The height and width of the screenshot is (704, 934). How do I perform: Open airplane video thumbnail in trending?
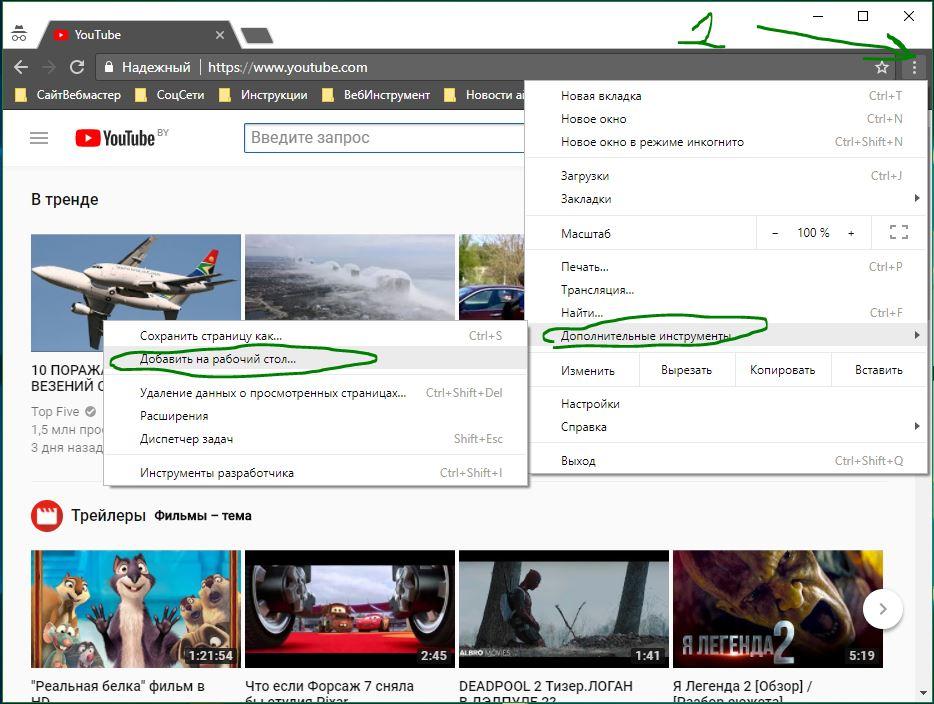click(x=136, y=278)
